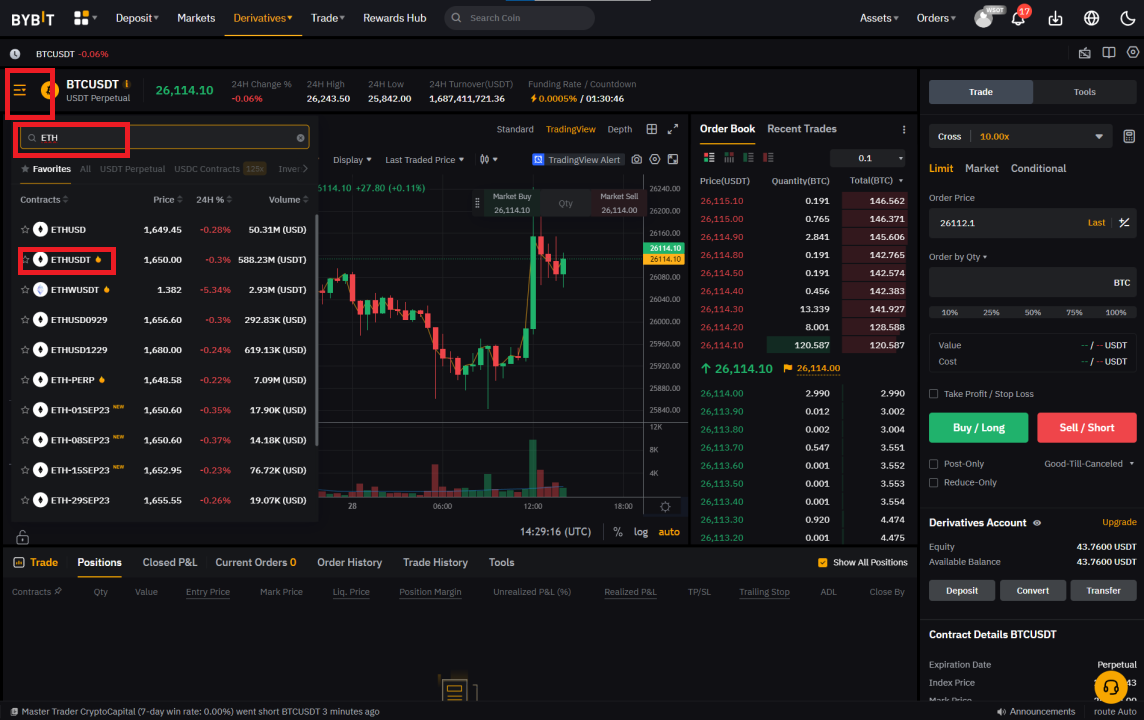Open live support headset chat

coord(1110,686)
